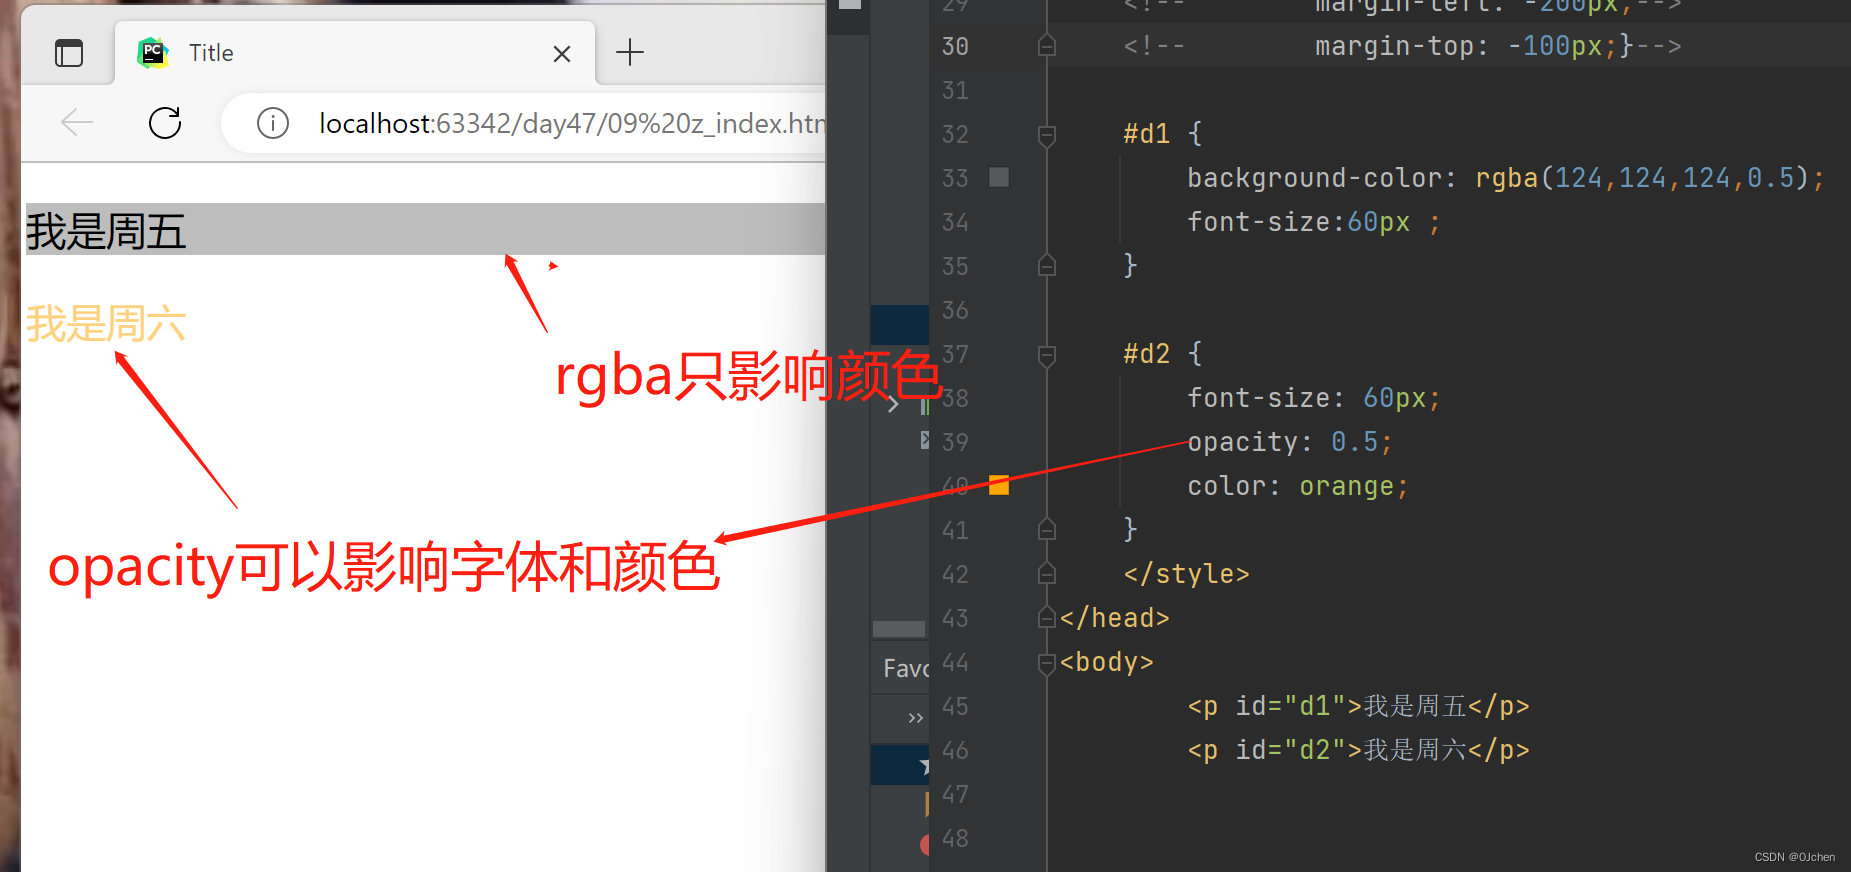
Task: Click the rgba(124,124,124,0.5) value
Action: [1642, 178]
